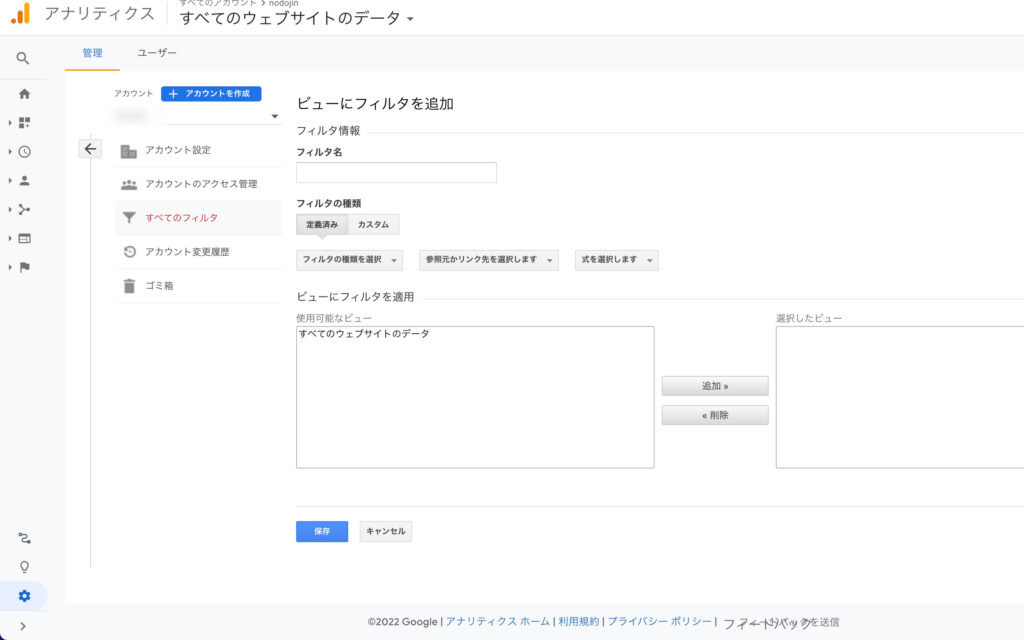
Task: Click the アカウント設定 building icon
Action: tap(129, 151)
